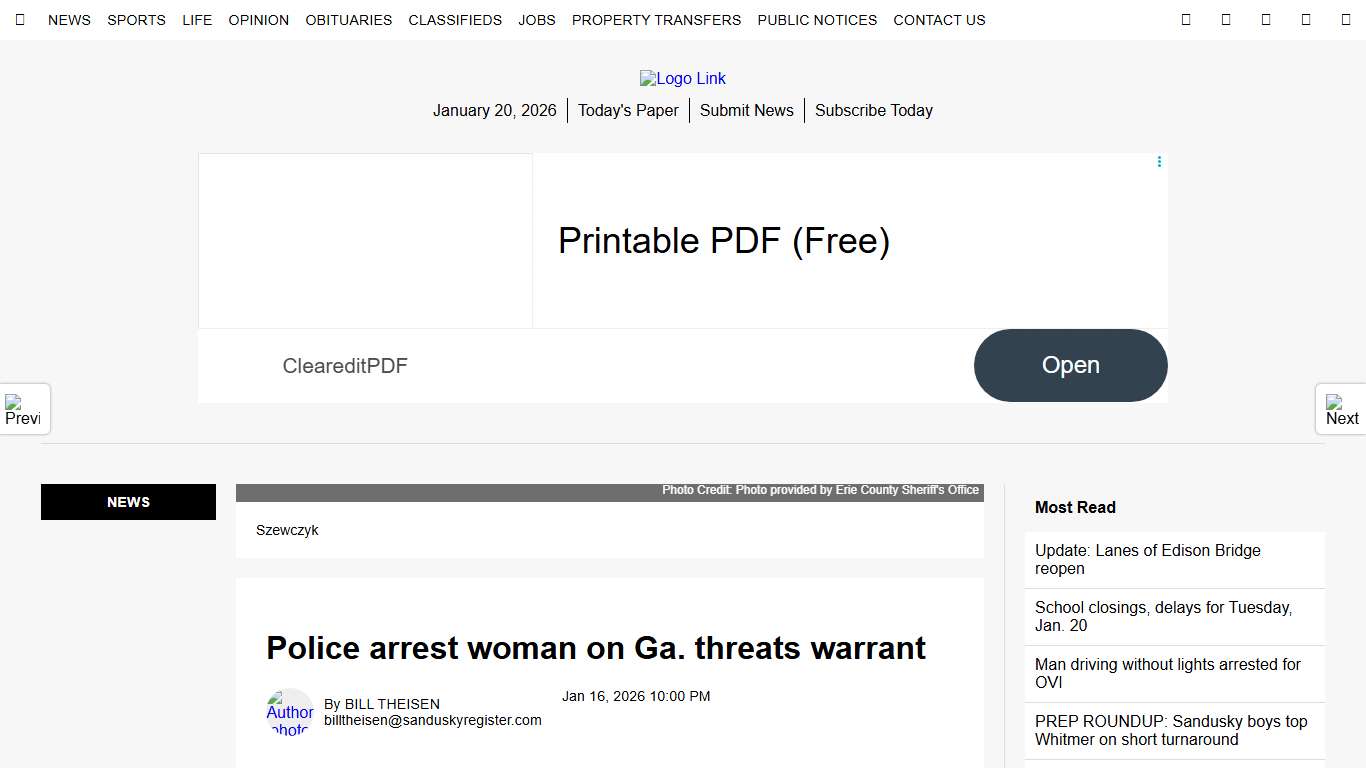Click the author photo thumbnail
The image size is (1366, 768).
pos(289,712)
